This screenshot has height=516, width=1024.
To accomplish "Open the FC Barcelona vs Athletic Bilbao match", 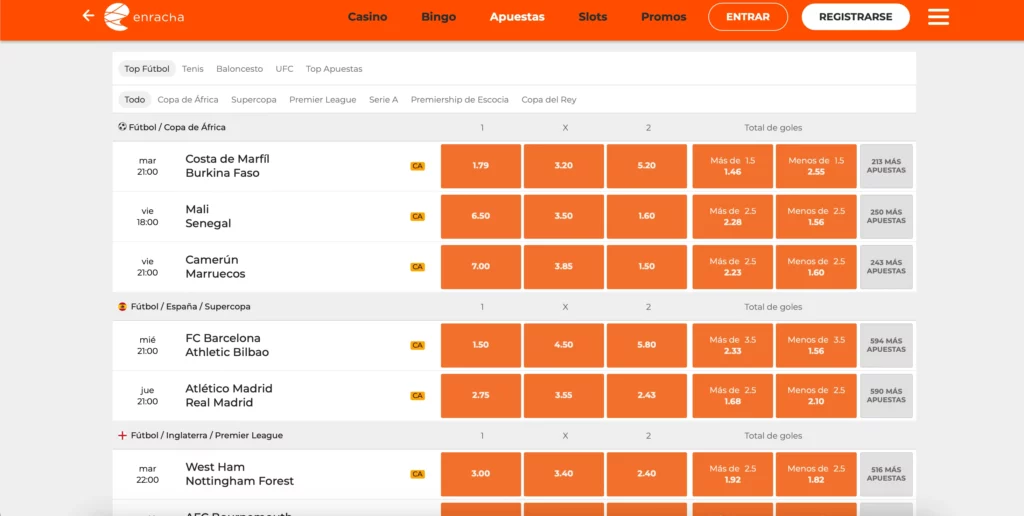I will pyautogui.click(x=227, y=345).
